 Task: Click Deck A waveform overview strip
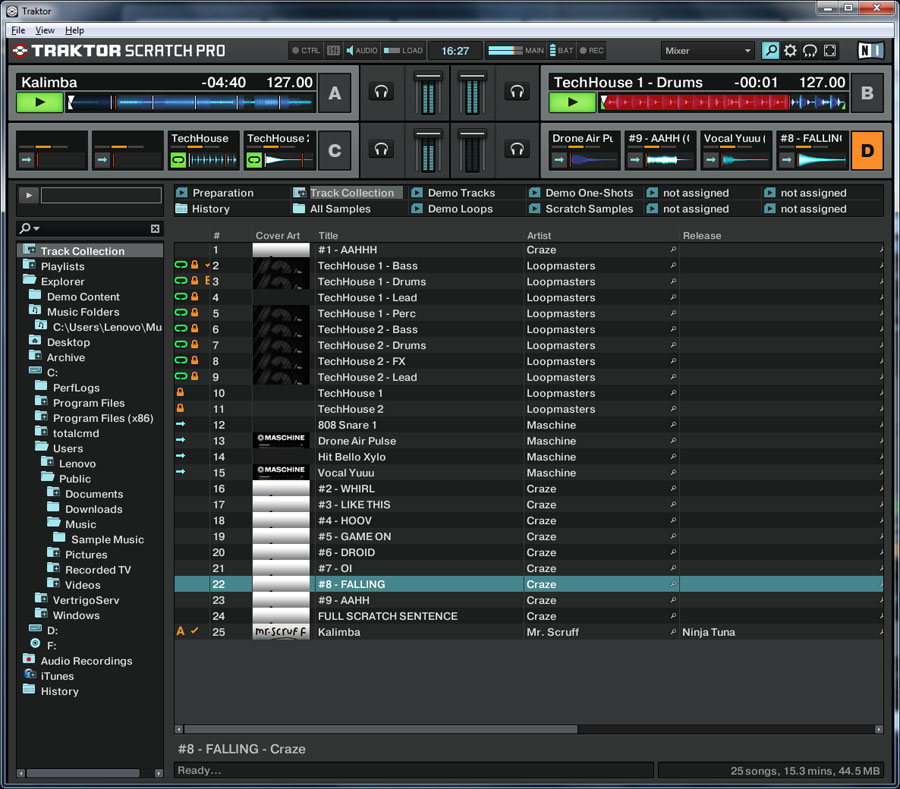point(190,103)
